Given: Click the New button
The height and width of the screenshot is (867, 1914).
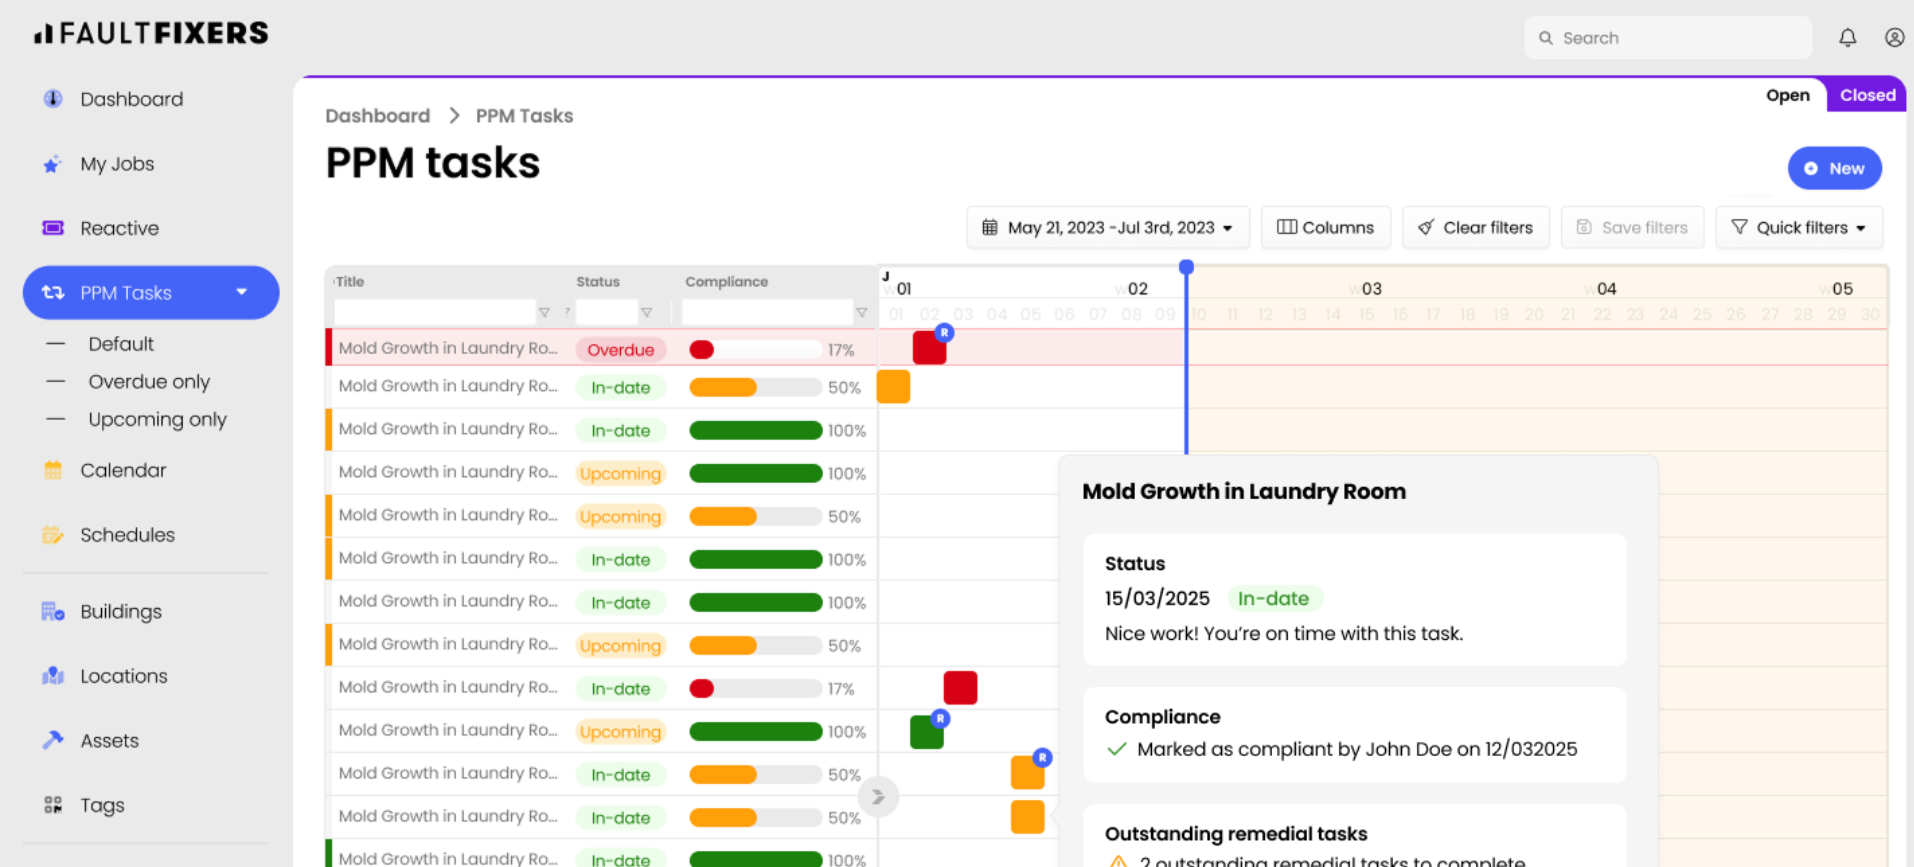Looking at the screenshot, I should (x=1834, y=168).
